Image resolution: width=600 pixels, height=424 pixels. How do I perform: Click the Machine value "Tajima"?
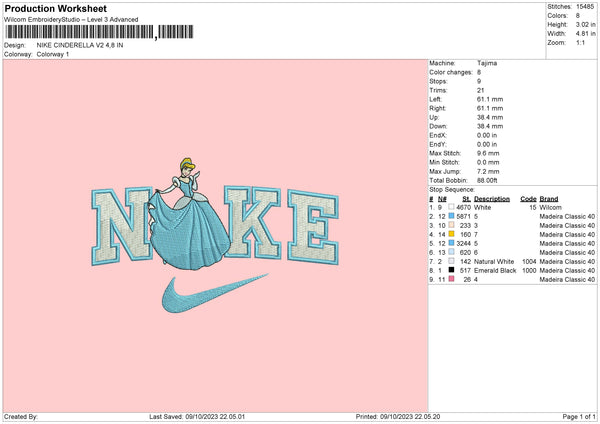tap(487, 63)
